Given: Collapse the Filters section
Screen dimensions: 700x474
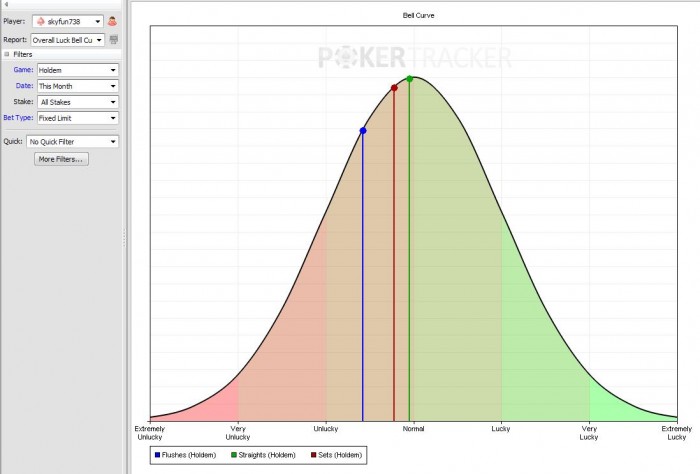Looking at the screenshot, I should tap(7, 54).
